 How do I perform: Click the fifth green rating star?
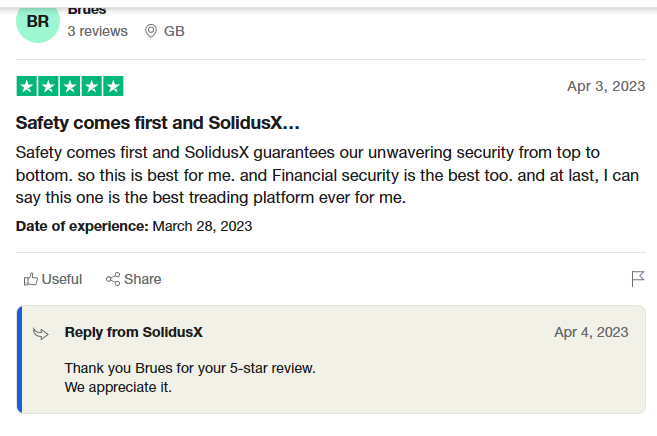(113, 86)
